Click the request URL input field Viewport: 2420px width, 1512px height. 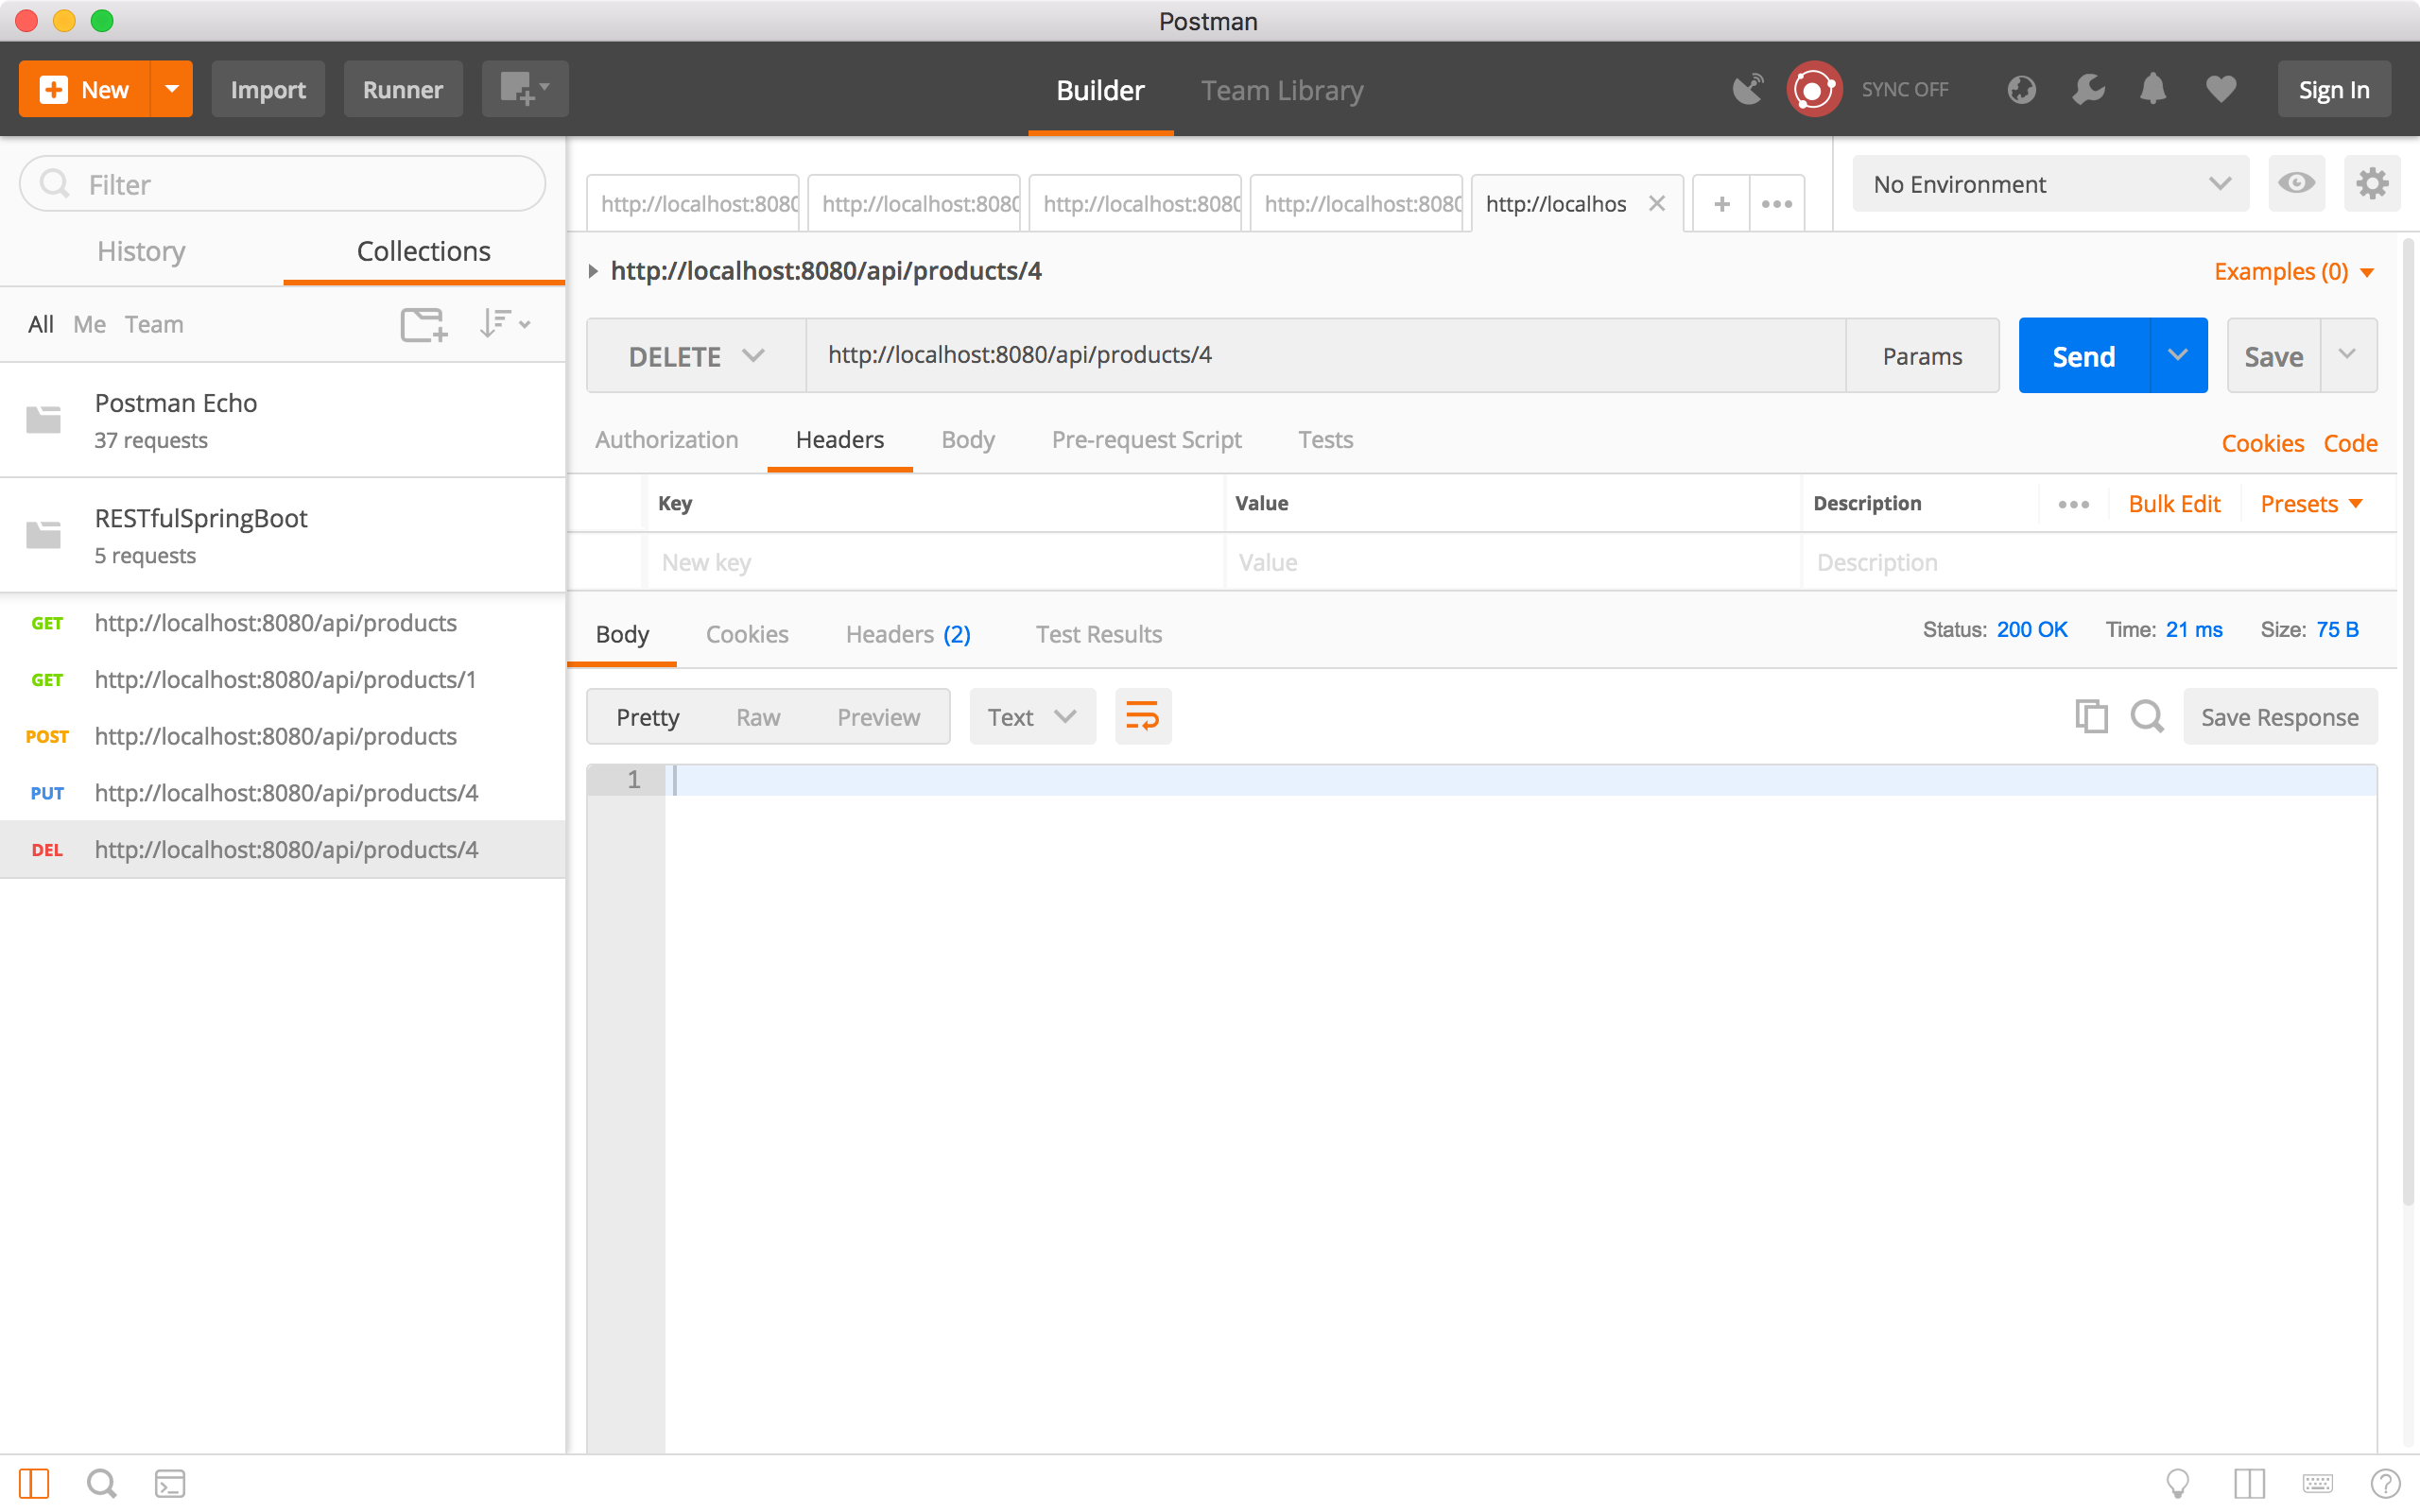(x=1326, y=356)
